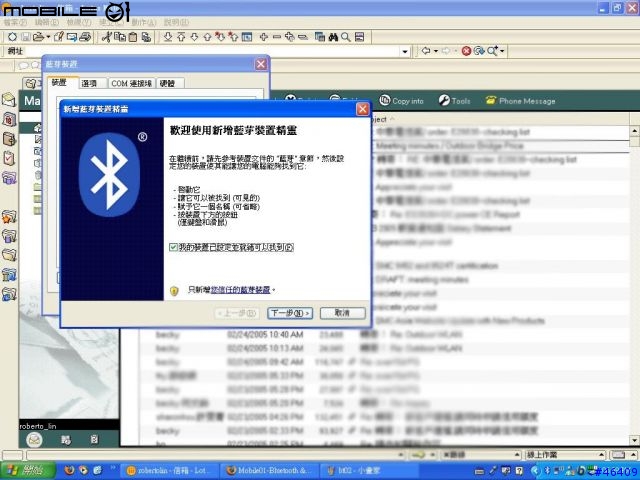This screenshot has height=480, width=640.
Task: Click the Copy toolbar icon
Action: 120,37
